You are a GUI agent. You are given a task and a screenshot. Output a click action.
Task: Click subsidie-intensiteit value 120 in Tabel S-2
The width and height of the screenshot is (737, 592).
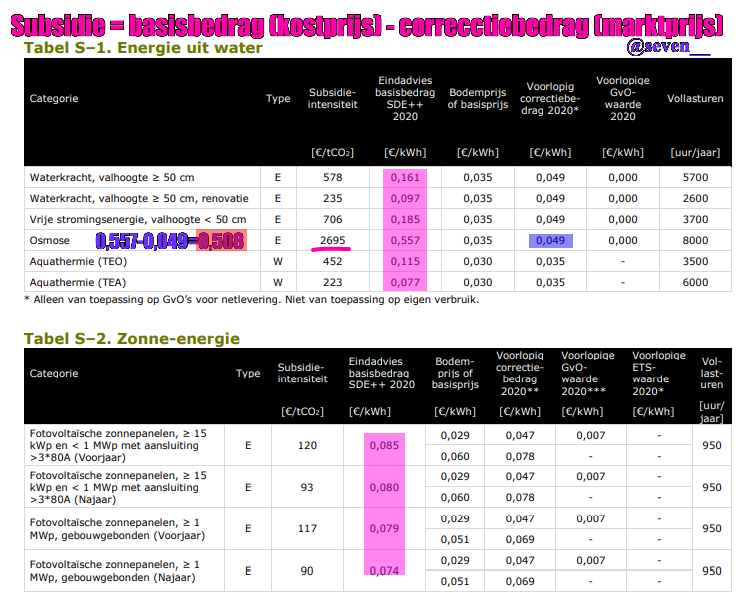(x=307, y=445)
